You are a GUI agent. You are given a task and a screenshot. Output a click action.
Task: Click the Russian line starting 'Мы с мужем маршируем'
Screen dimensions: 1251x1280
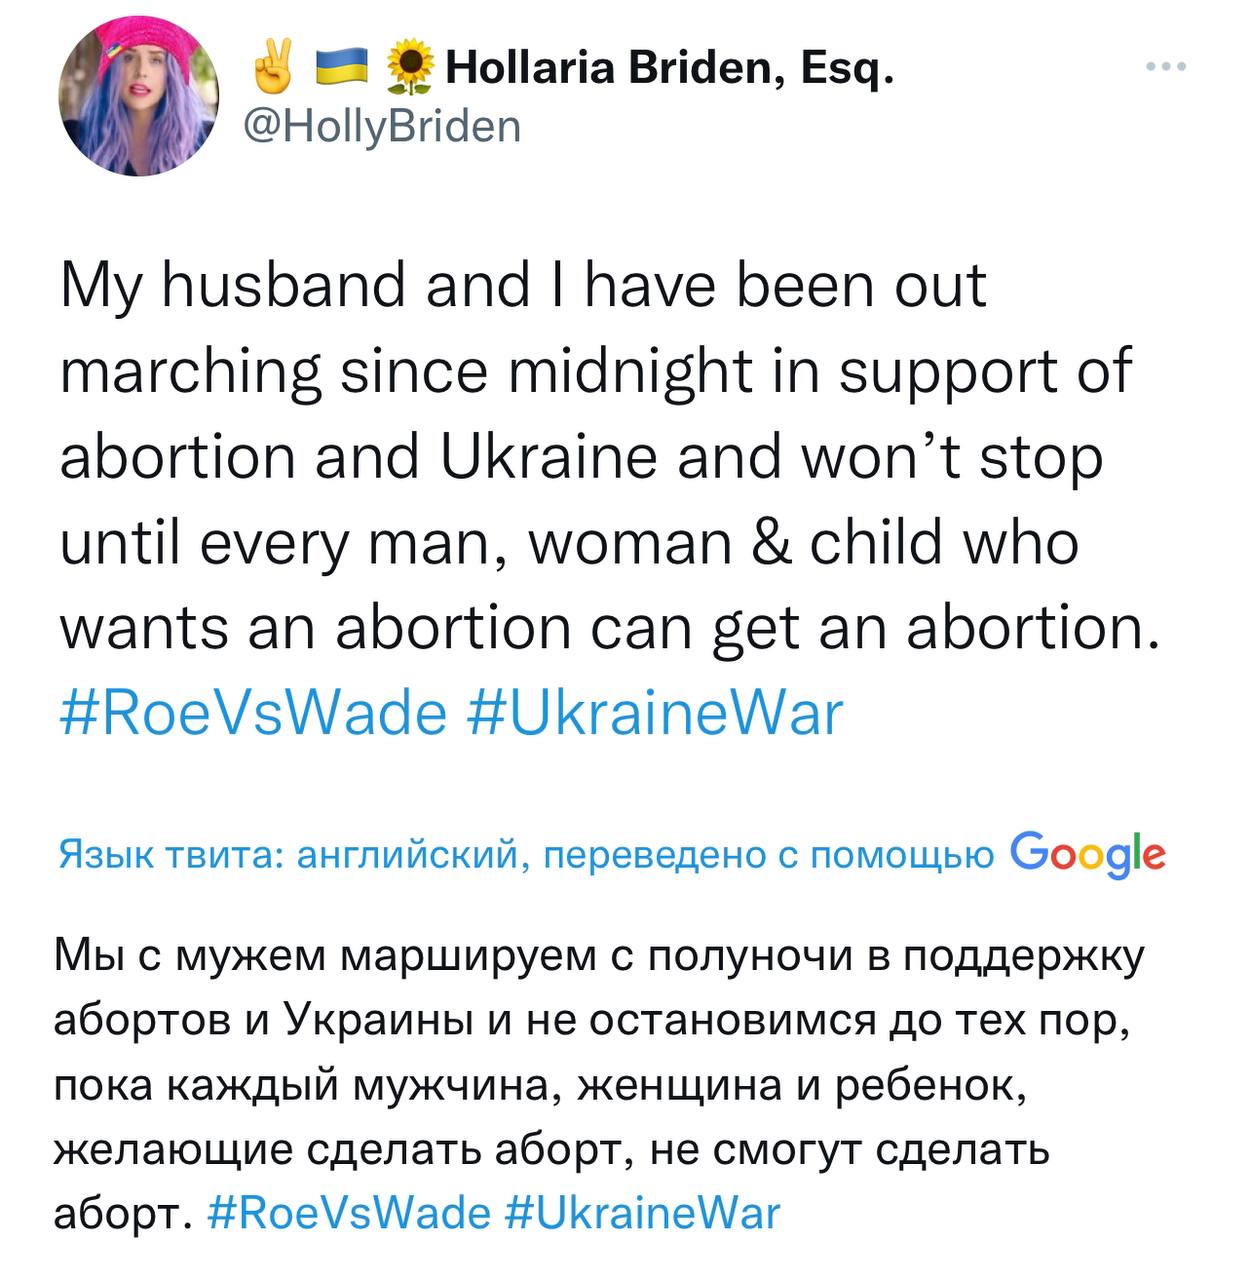point(598,958)
